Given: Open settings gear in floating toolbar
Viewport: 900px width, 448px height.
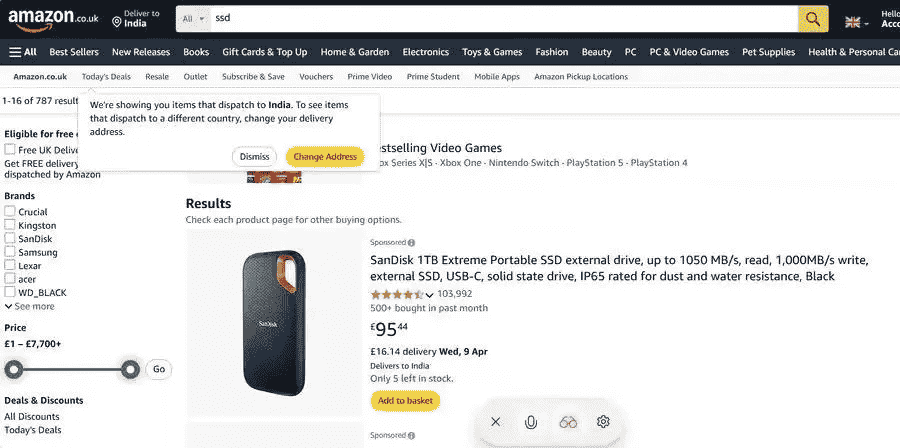Looking at the screenshot, I should pos(603,422).
